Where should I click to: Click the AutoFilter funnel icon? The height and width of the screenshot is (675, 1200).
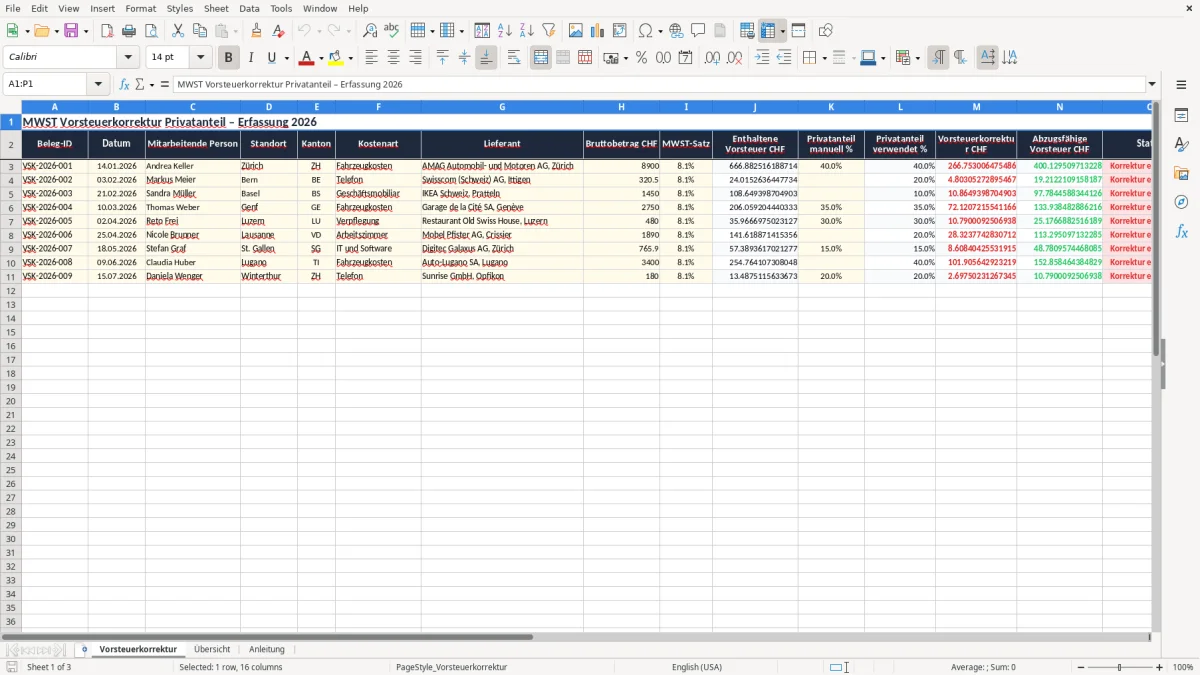549,31
